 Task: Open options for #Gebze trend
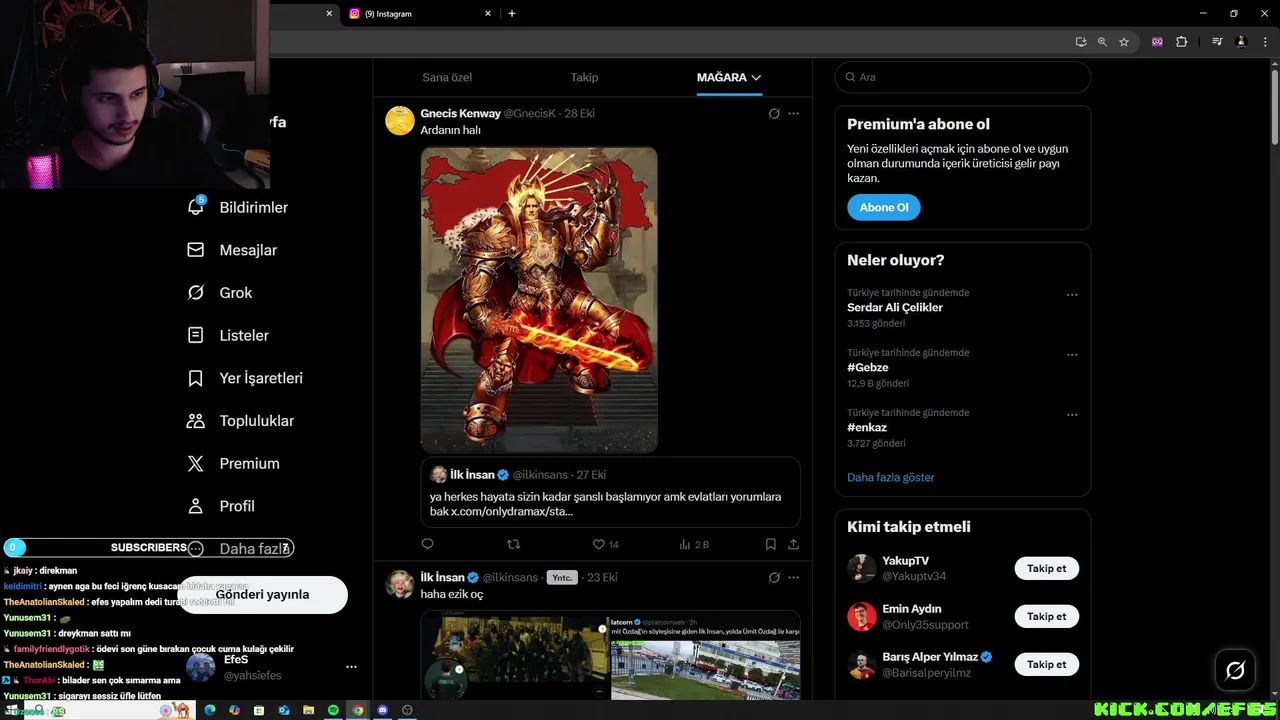[1072, 355]
